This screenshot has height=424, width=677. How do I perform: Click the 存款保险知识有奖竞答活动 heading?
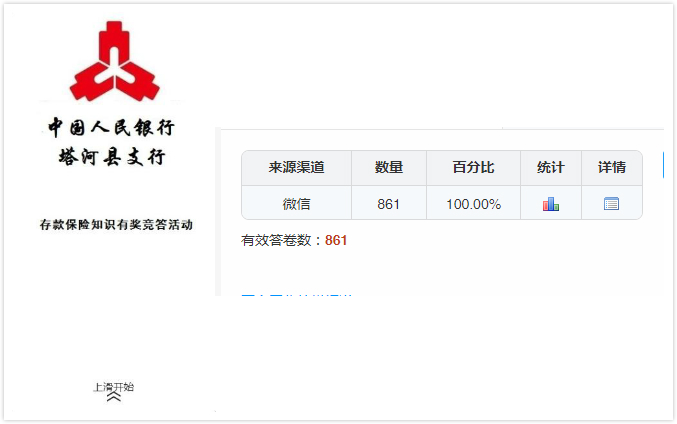(x=116, y=225)
